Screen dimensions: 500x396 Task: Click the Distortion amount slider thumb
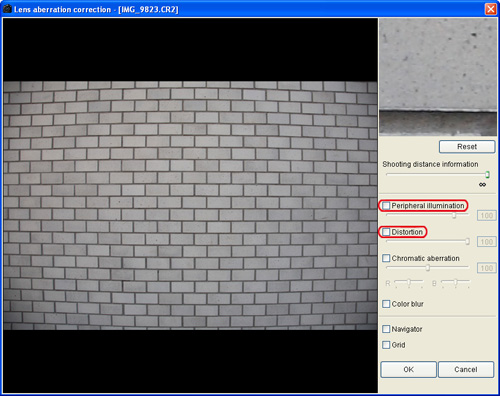click(467, 241)
